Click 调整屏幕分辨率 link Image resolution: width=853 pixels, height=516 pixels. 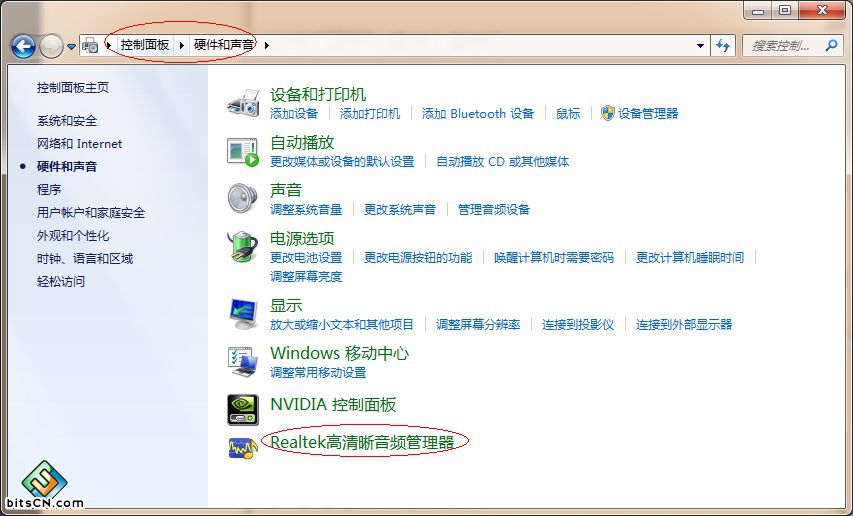click(478, 325)
